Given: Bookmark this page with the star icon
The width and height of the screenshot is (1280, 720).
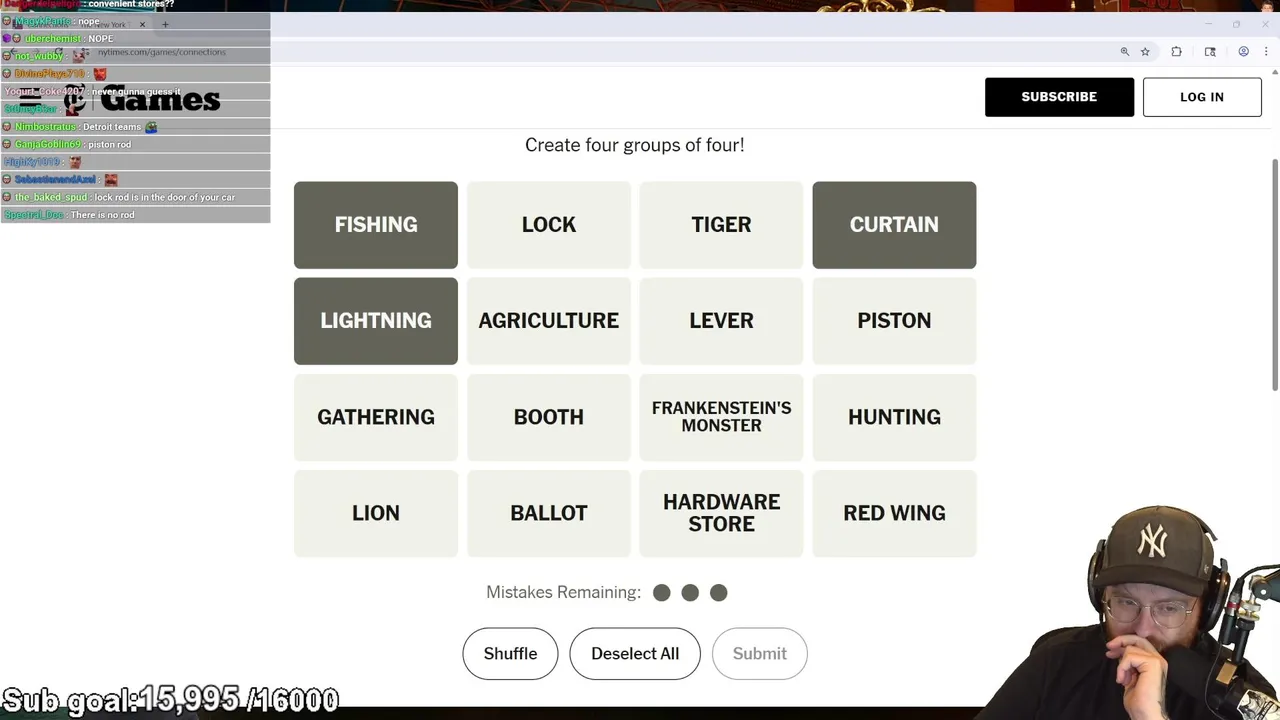Looking at the screenshot, I should pos(1145,52).
